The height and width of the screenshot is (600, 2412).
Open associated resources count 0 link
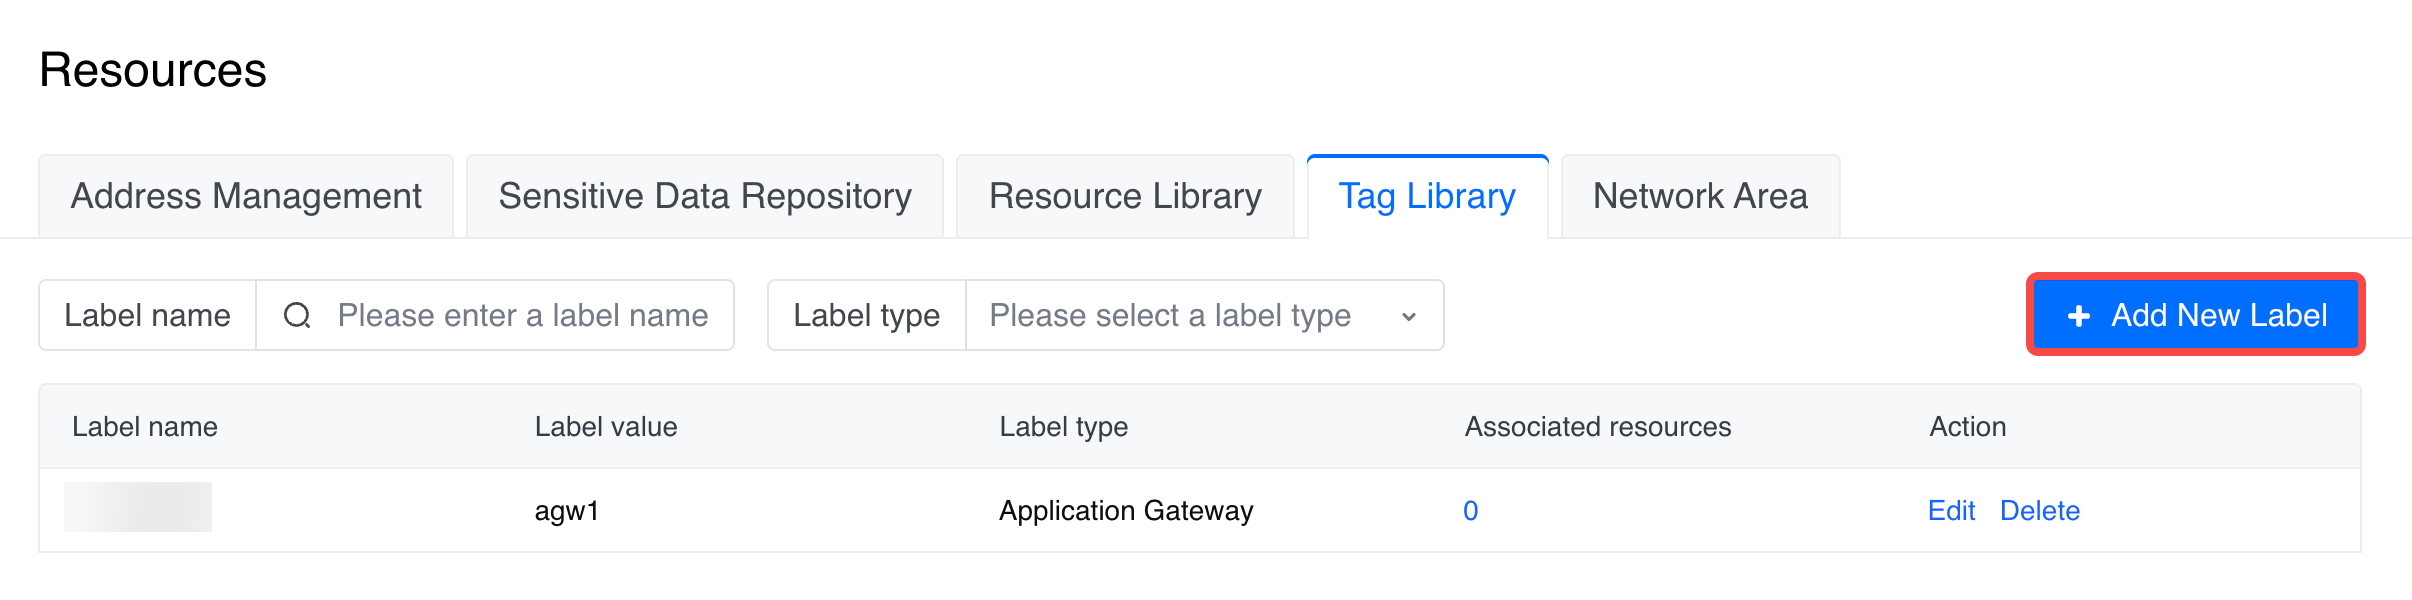(x=1470, y=511)
